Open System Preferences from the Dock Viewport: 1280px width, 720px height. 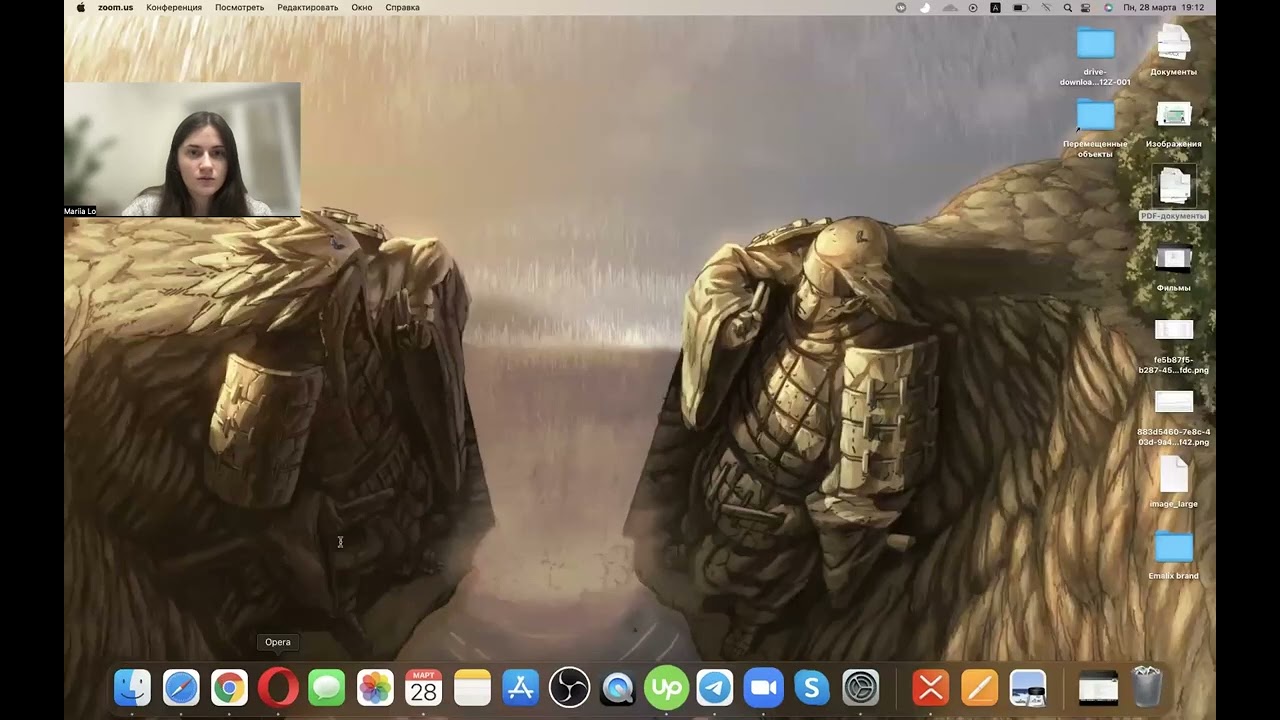(x=861, y=688)
